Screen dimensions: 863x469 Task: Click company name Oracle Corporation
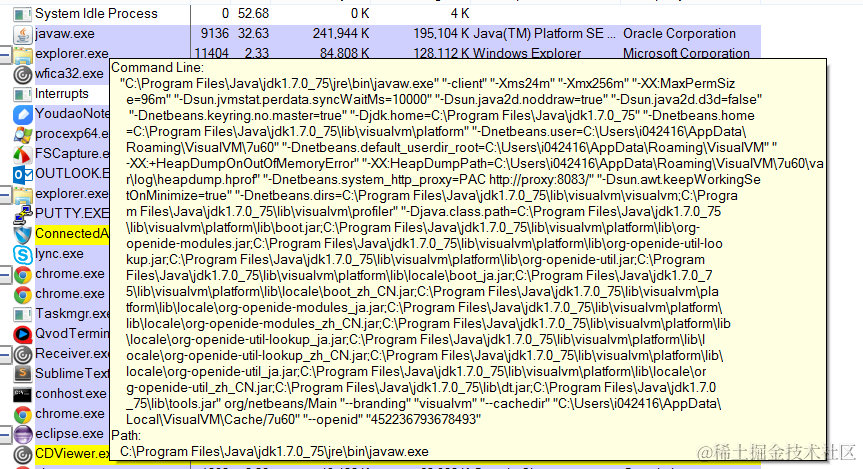679,34
